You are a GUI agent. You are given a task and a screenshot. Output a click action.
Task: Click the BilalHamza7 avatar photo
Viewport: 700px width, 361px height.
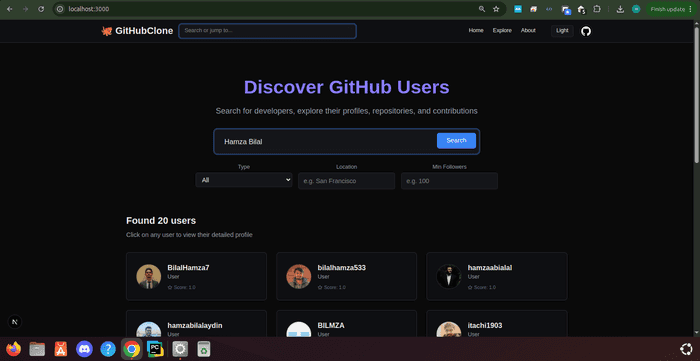[x=149, y=277]
